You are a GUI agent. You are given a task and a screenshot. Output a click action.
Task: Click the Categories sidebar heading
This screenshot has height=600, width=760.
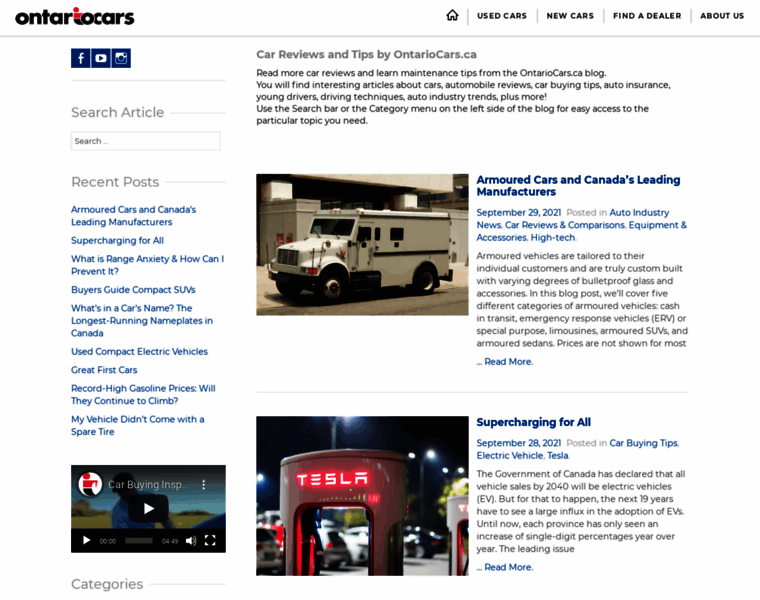(x=107, y=584)
